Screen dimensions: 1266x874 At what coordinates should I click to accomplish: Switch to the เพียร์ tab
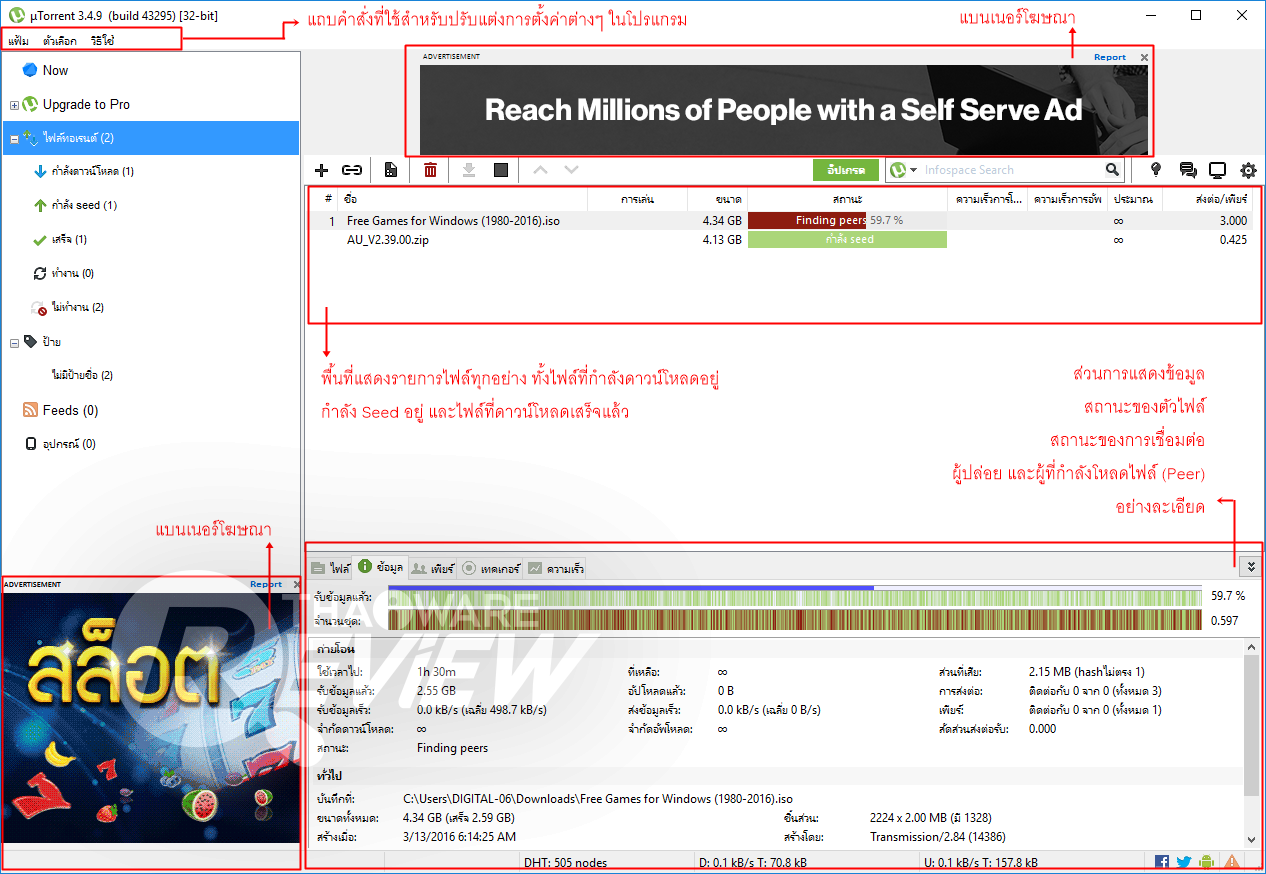click(433, 568)
